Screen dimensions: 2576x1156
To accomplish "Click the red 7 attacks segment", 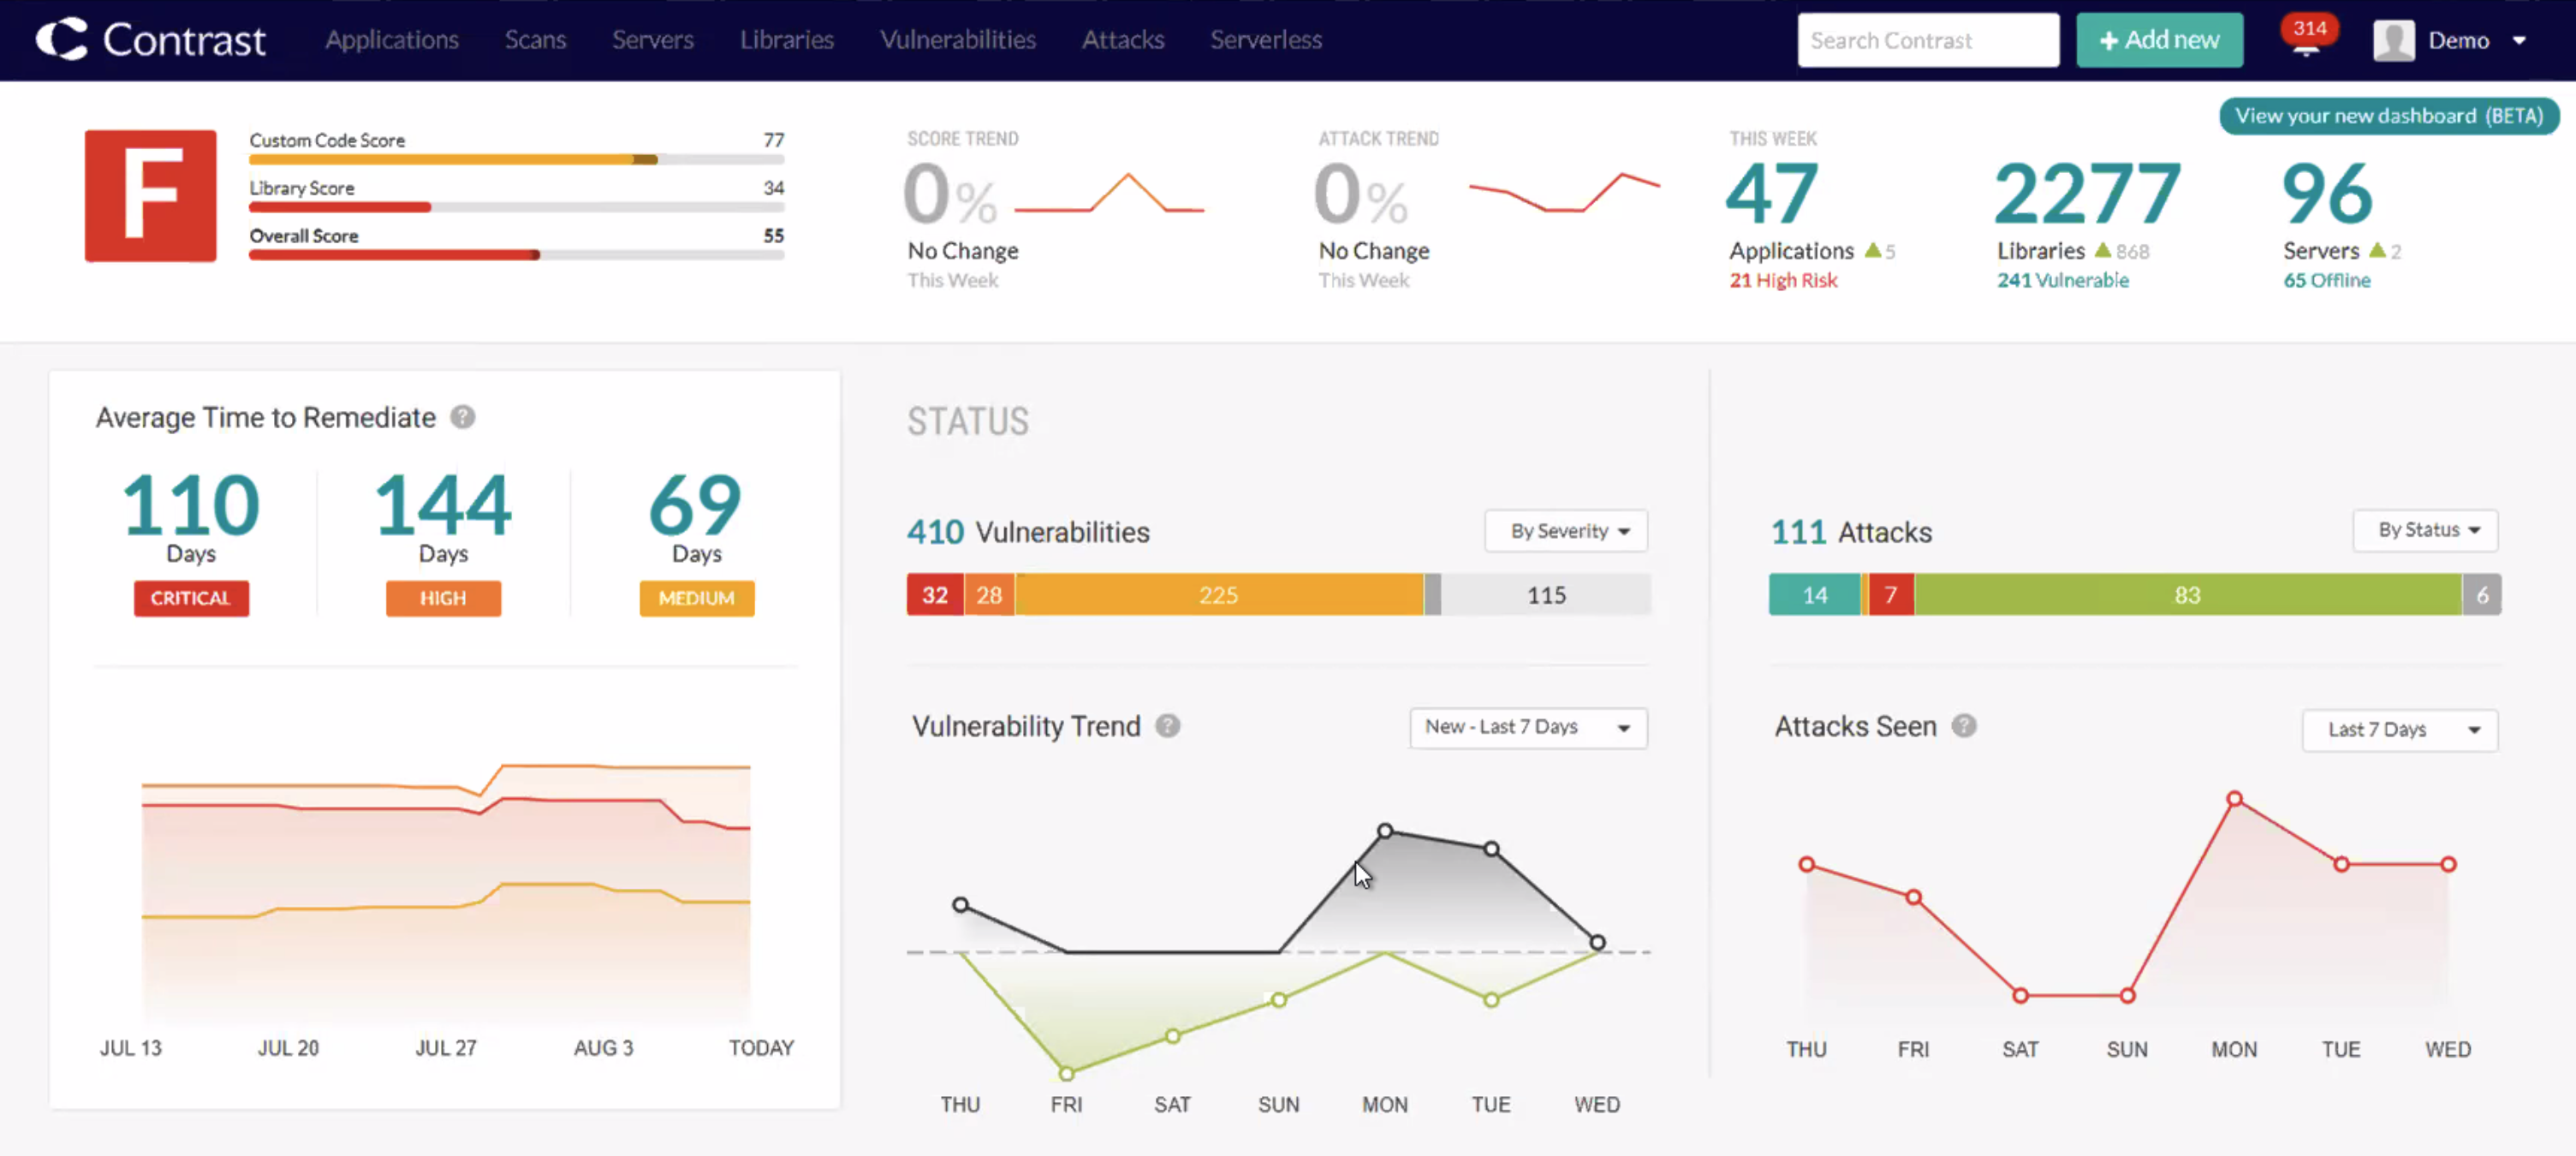I will [x=1891, y=595].
